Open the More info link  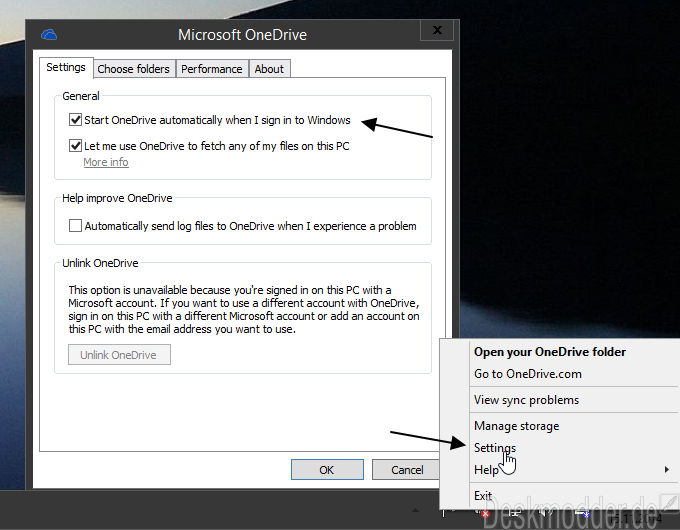coord(105,162)
